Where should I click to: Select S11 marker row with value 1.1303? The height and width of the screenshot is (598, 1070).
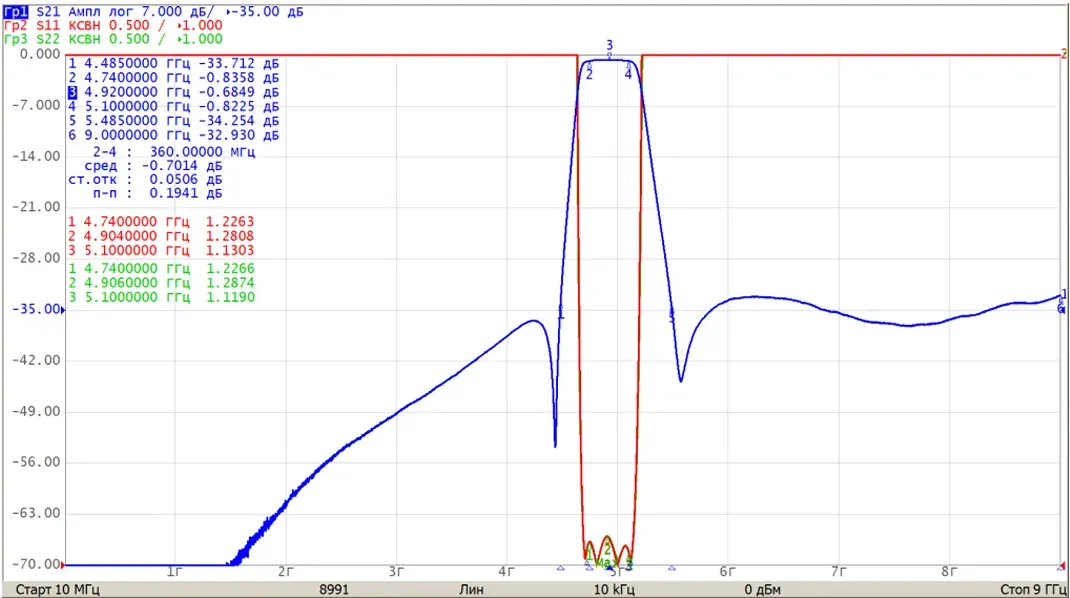click(x=161, y=251)
